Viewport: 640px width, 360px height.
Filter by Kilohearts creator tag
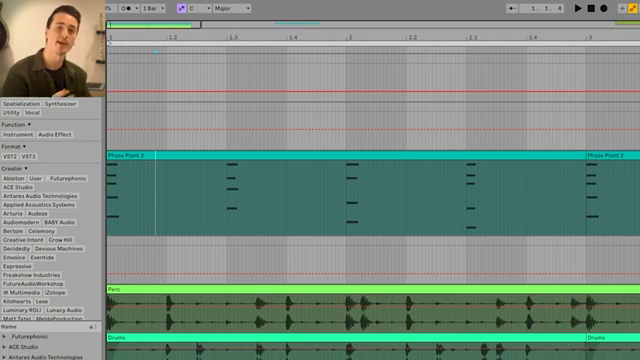17,302
